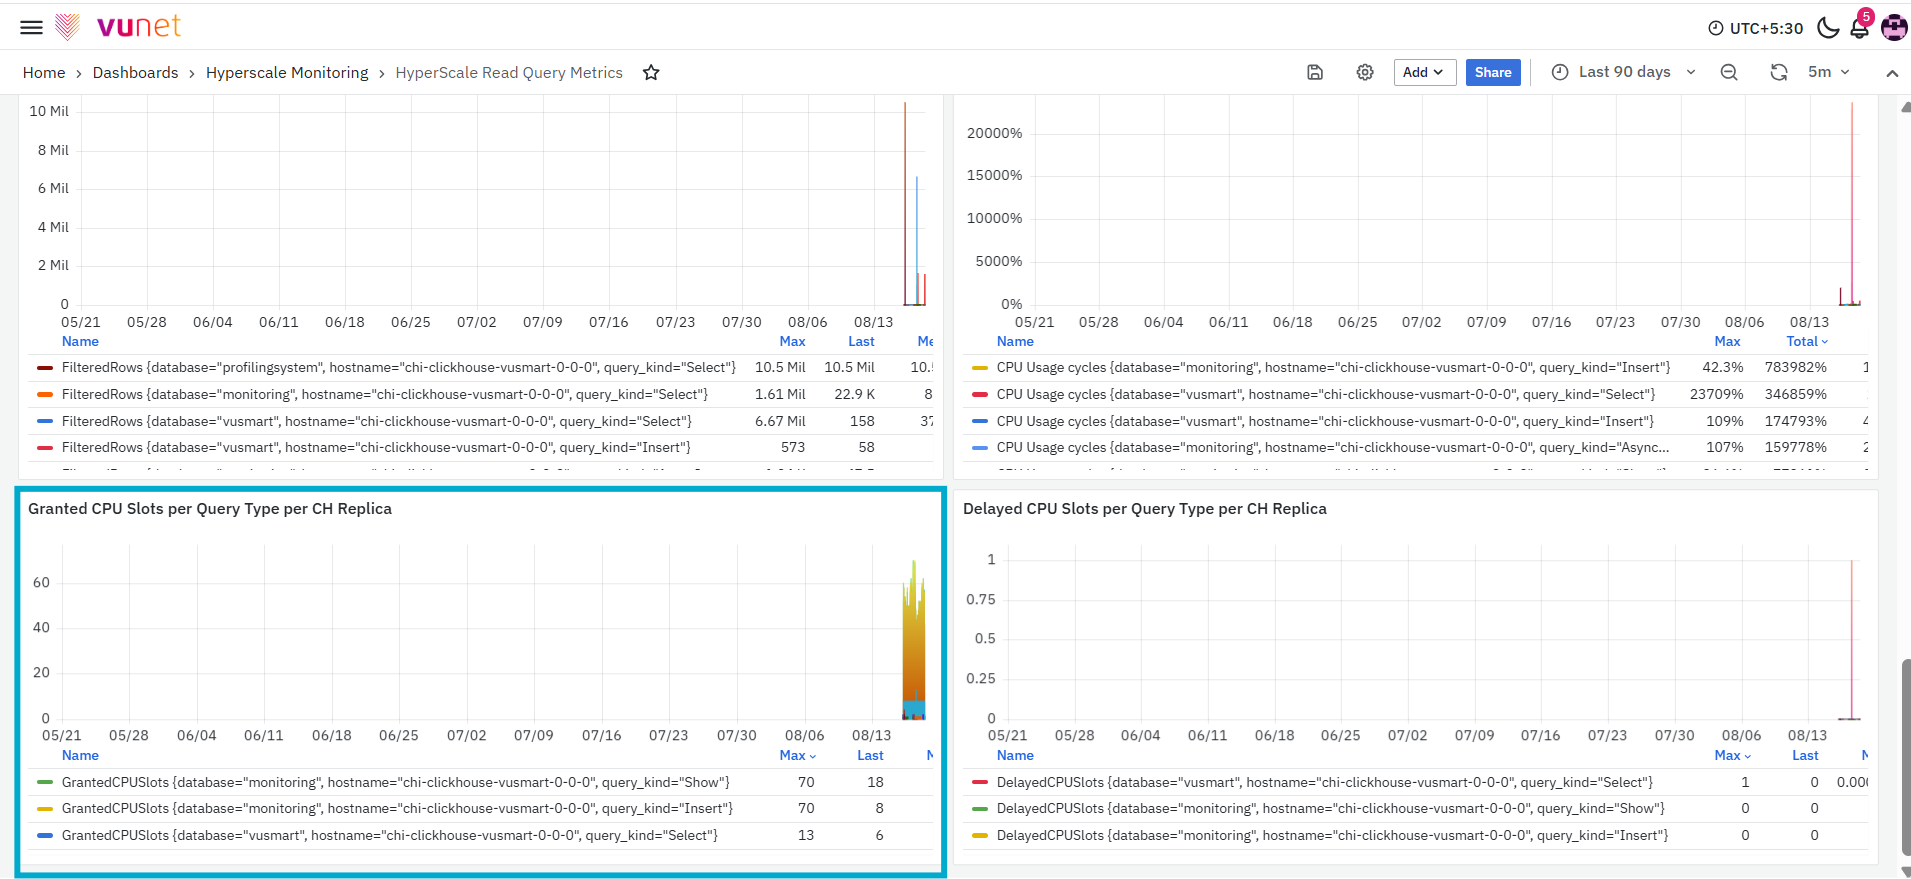This screenshot has width=1911, height=879.
Task: Open the user profile avatar
Action: (1894, 27)
